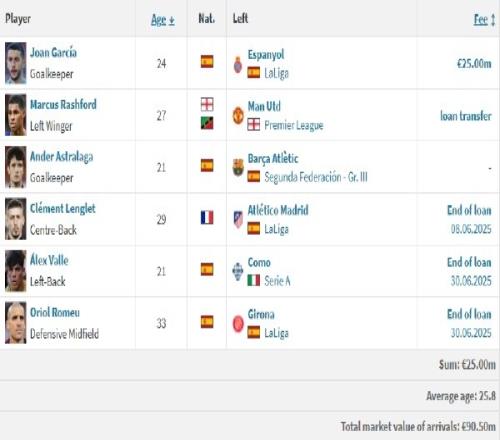Viewport: 500px width, 440px height.
Task: Click the Atlético Madrid crest icon
Action: pos(238,220)
